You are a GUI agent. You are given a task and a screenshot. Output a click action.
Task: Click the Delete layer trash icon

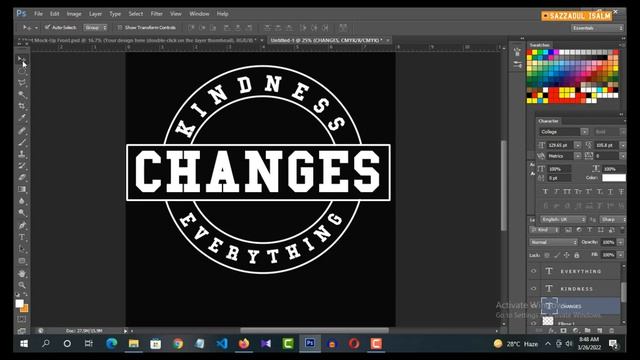coord(611,331)
